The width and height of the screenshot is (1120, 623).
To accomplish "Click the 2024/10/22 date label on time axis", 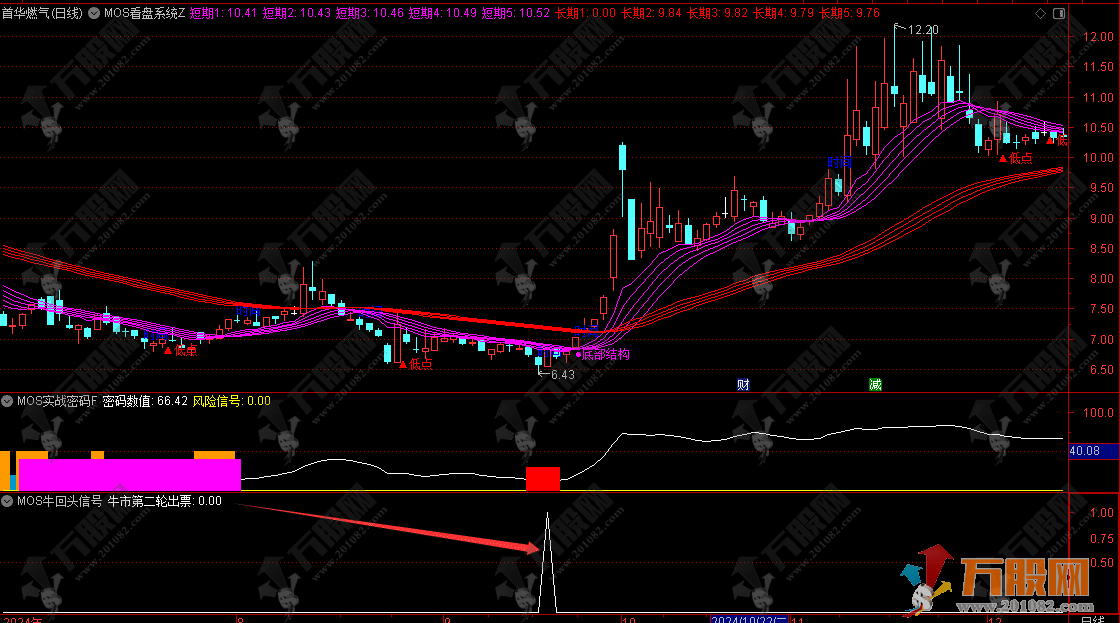I will tap(749, 620).
